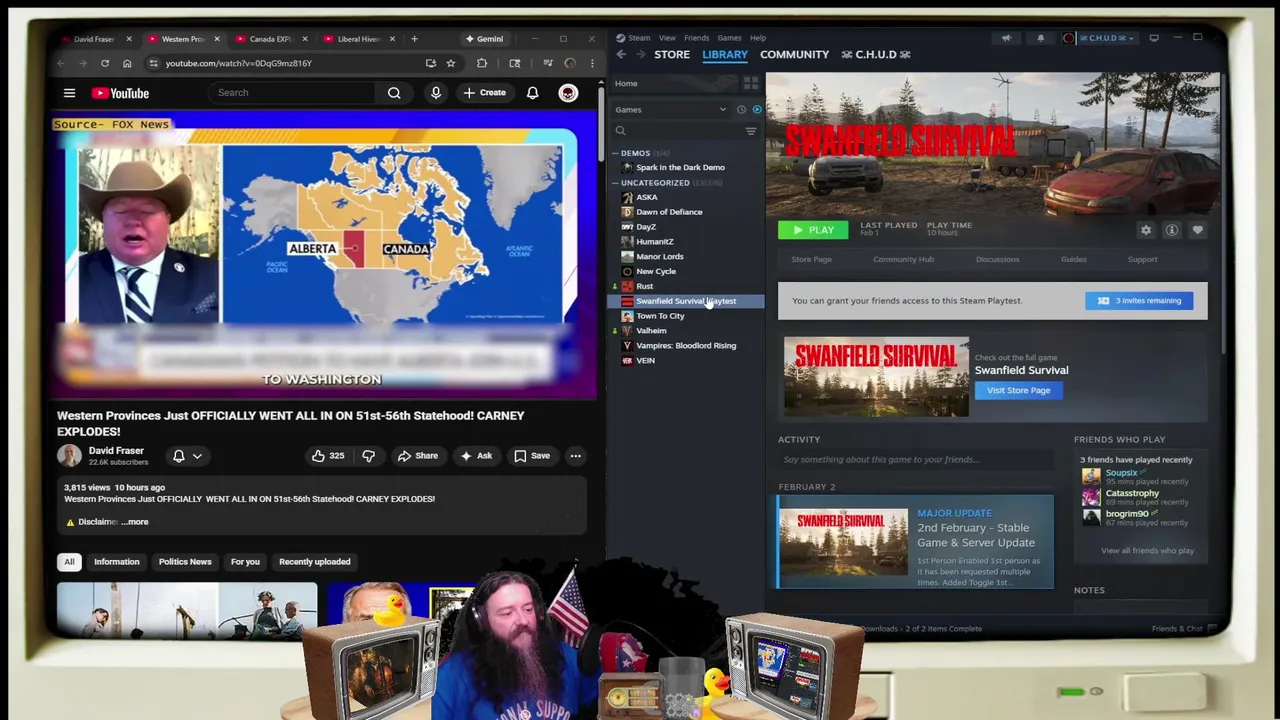Viewport: 1280px width, 720px height.
Task: Select the Recently uploaded filter chip
Action: click(x=314, y=562)
